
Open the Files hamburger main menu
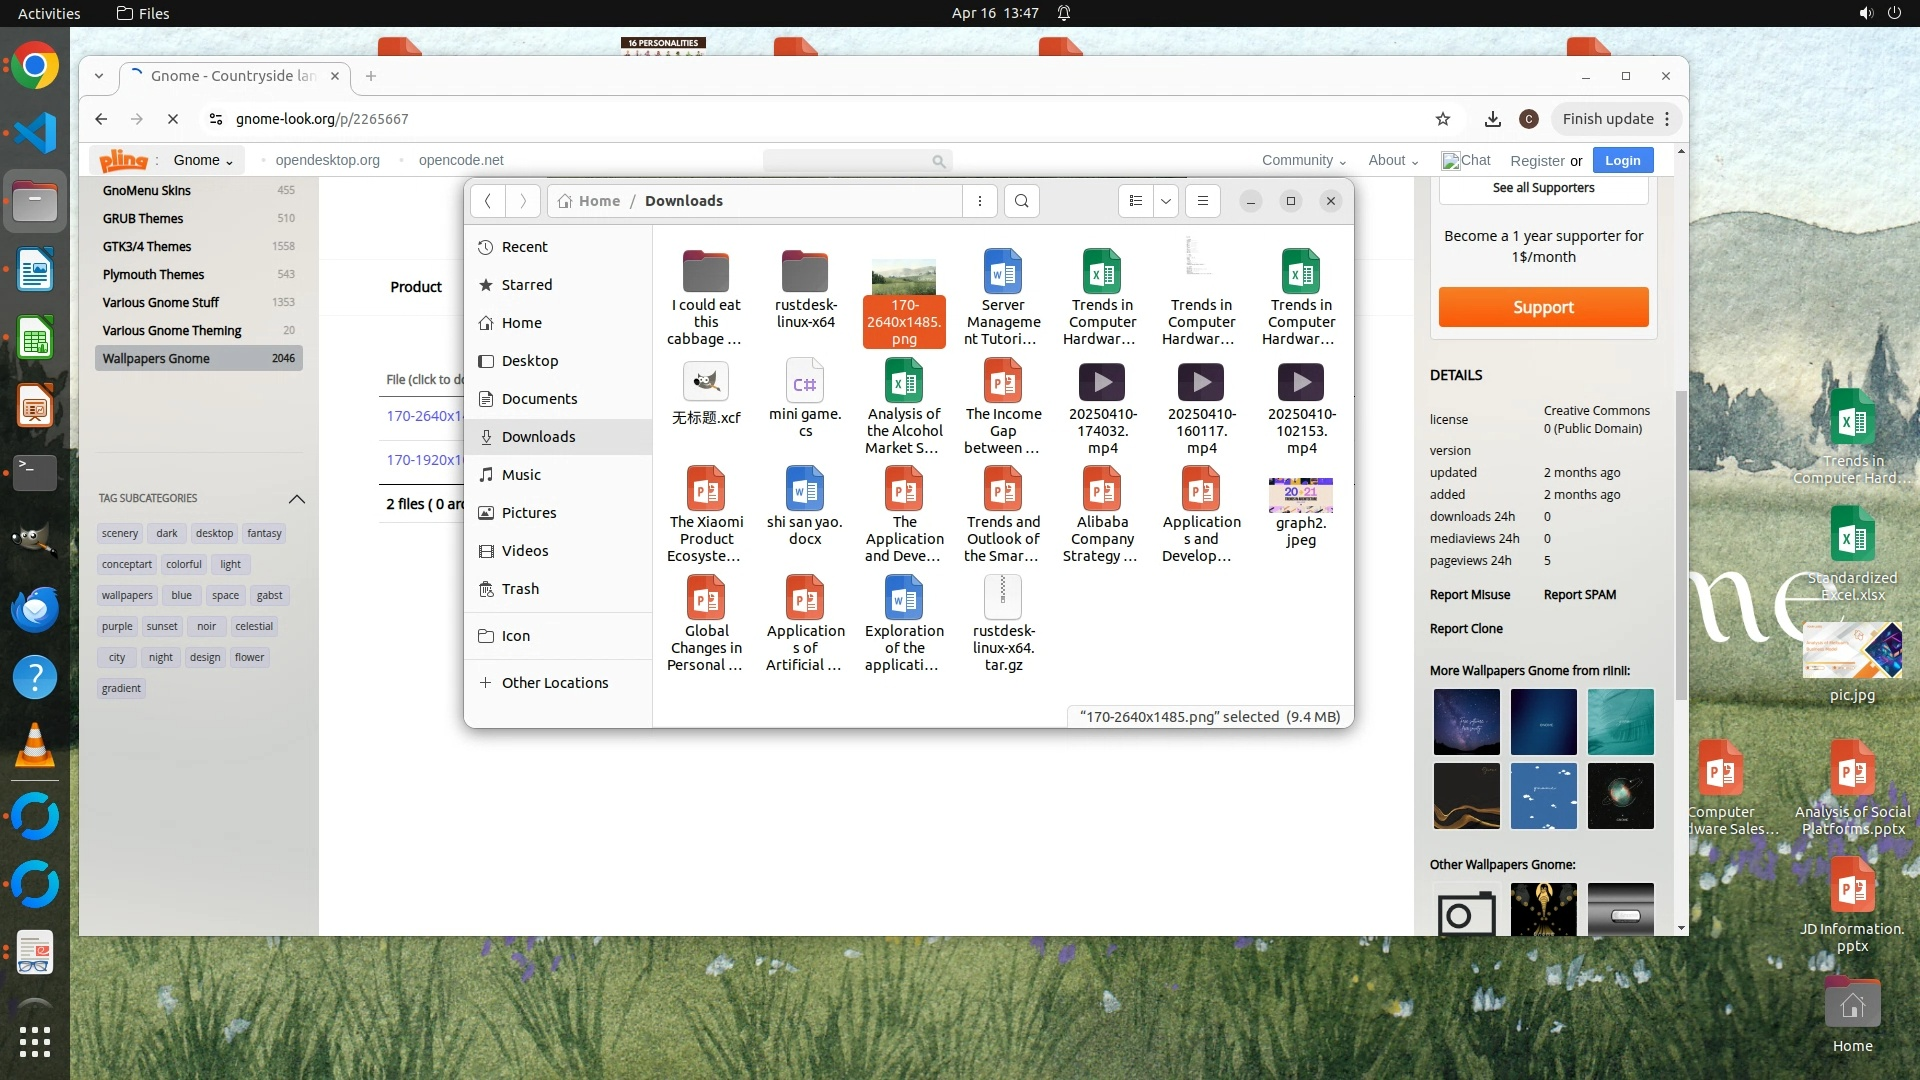pyautogui.click(x=1203, y=201)
